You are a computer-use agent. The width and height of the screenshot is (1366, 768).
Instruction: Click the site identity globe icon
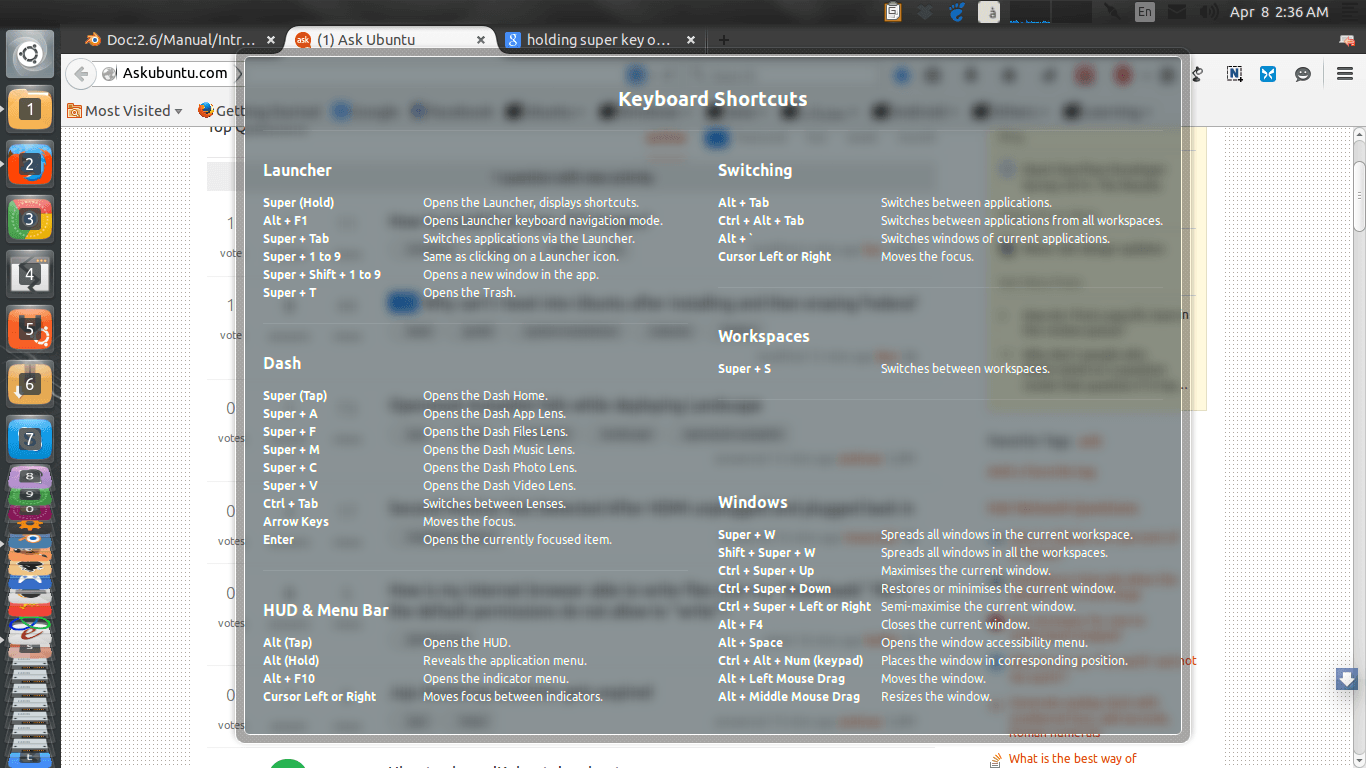pyautogui.click(x=108, y=73)
